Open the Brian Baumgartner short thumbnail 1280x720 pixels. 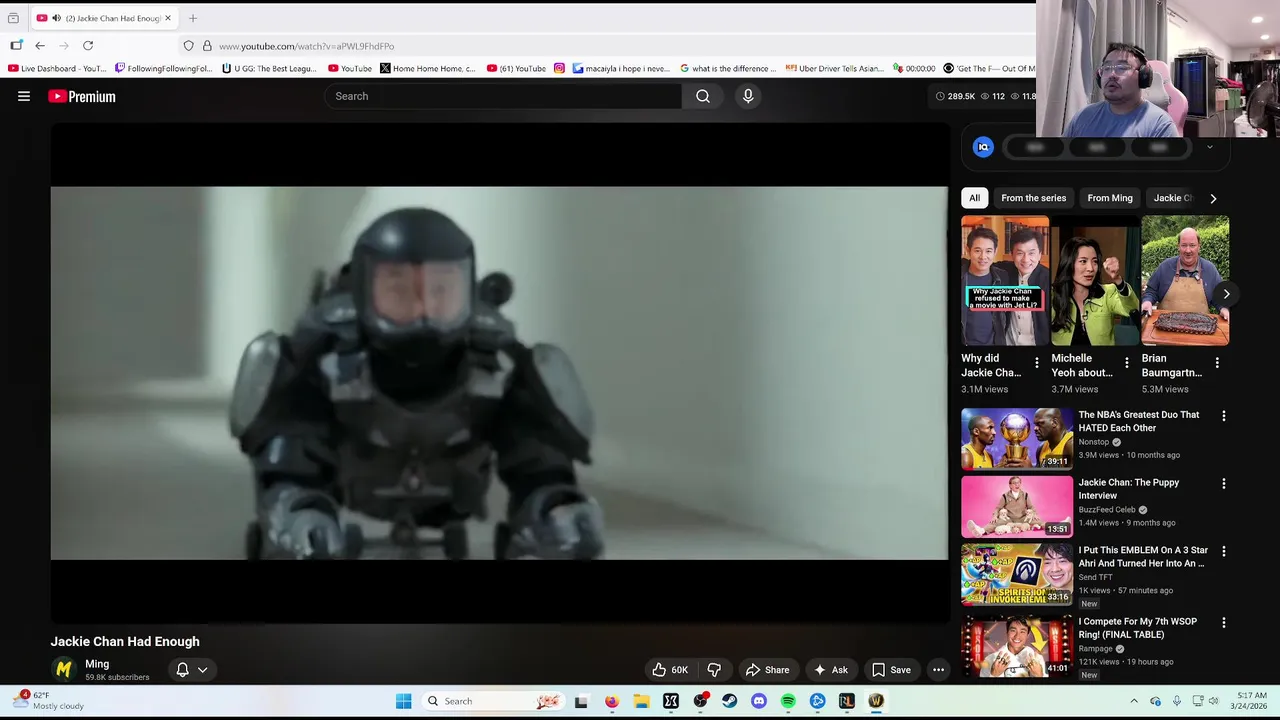coord(1185,281)
